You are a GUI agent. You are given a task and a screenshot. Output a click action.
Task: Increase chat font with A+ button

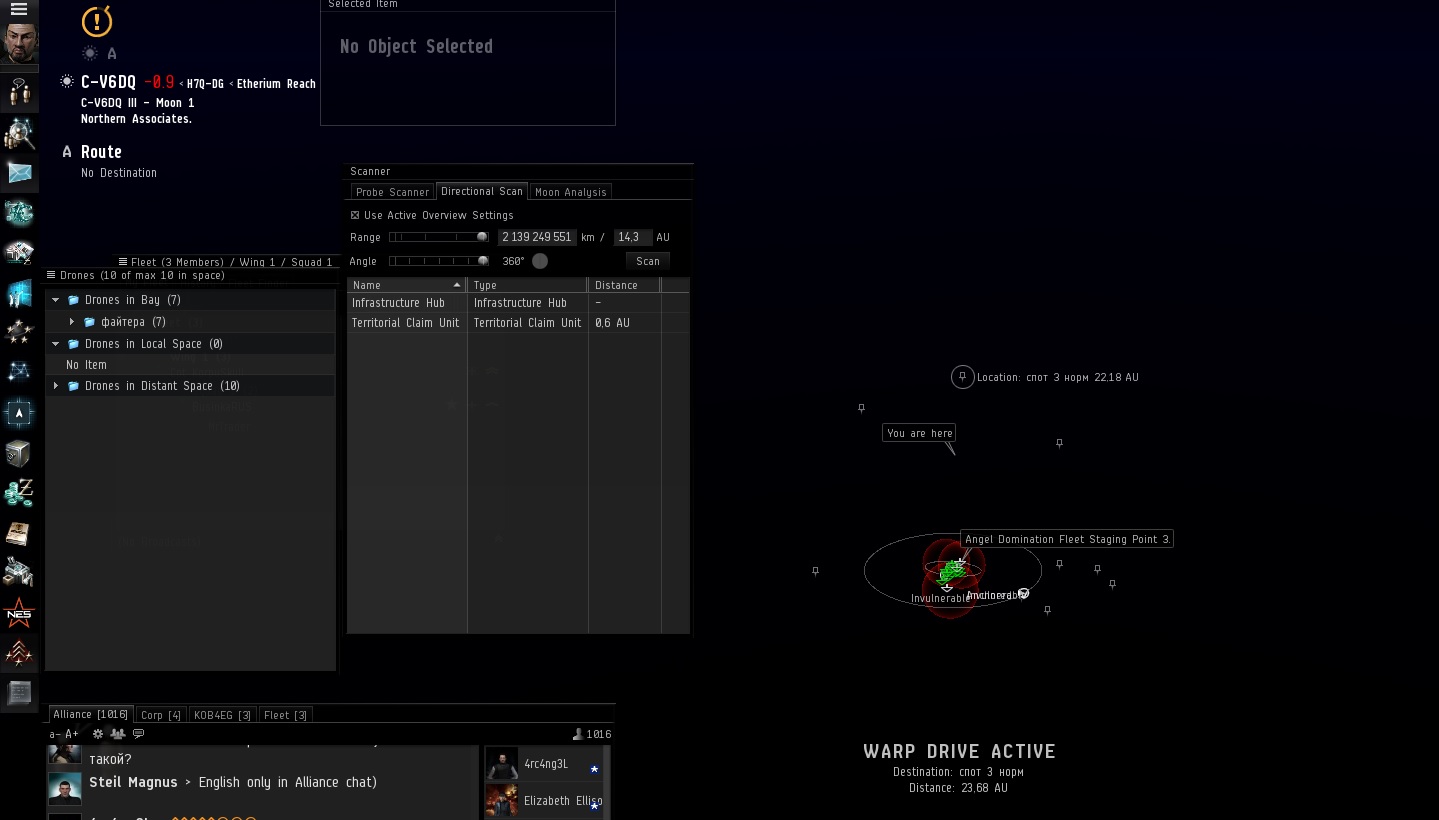72,734
